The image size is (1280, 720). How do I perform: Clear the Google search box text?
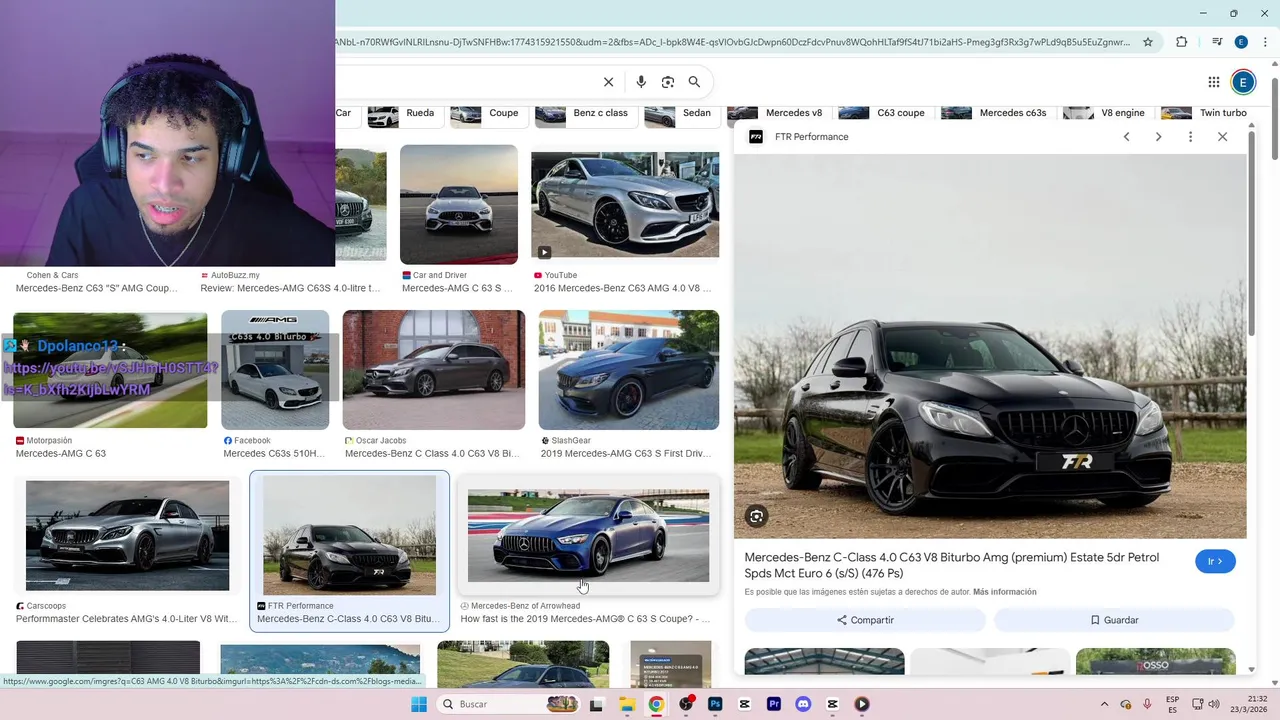[x=608, y=82]
